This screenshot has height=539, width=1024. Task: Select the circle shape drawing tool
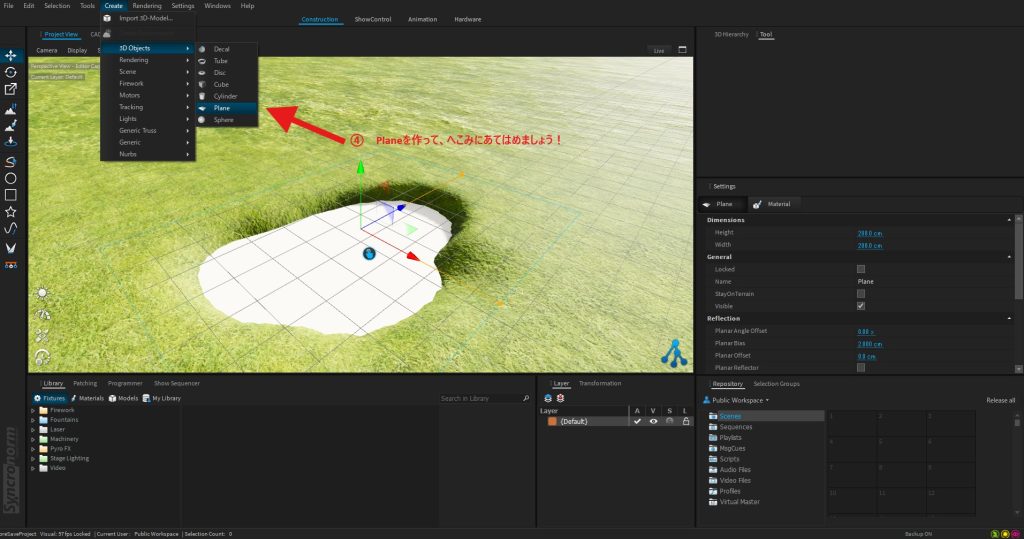(x=11, y=178)
